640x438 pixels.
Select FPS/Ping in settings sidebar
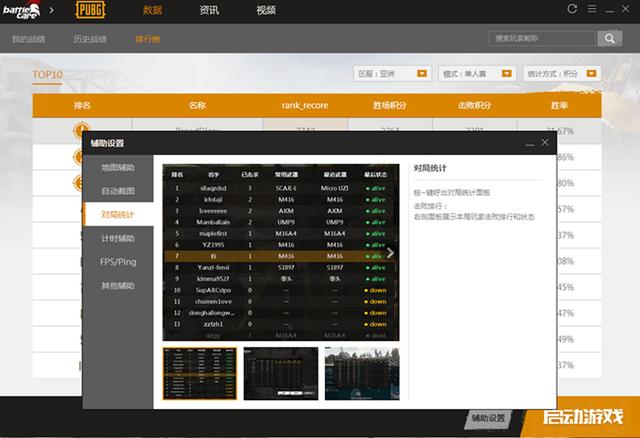[118, 263]
